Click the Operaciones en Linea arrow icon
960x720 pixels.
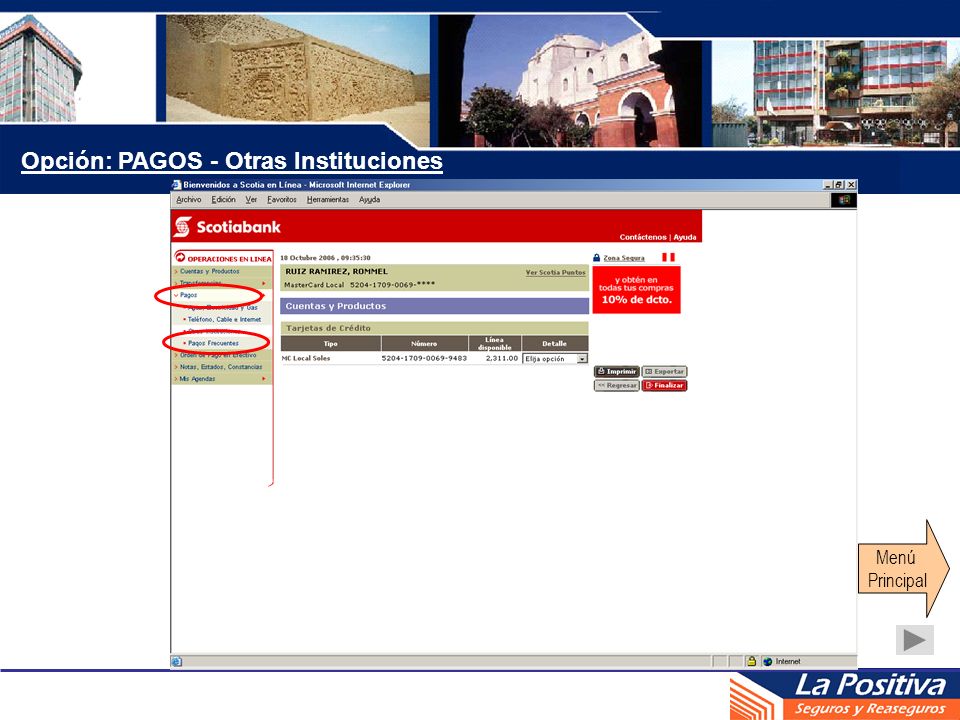tap(180, 257)
